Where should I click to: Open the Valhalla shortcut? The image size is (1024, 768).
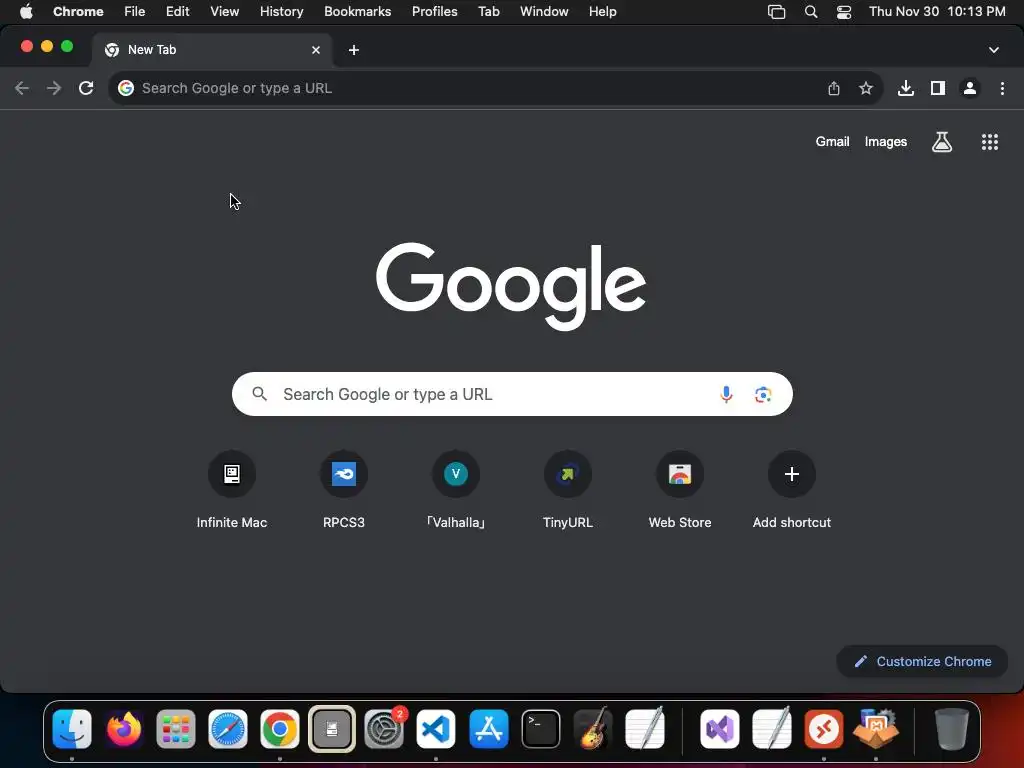tap(456, 490)
